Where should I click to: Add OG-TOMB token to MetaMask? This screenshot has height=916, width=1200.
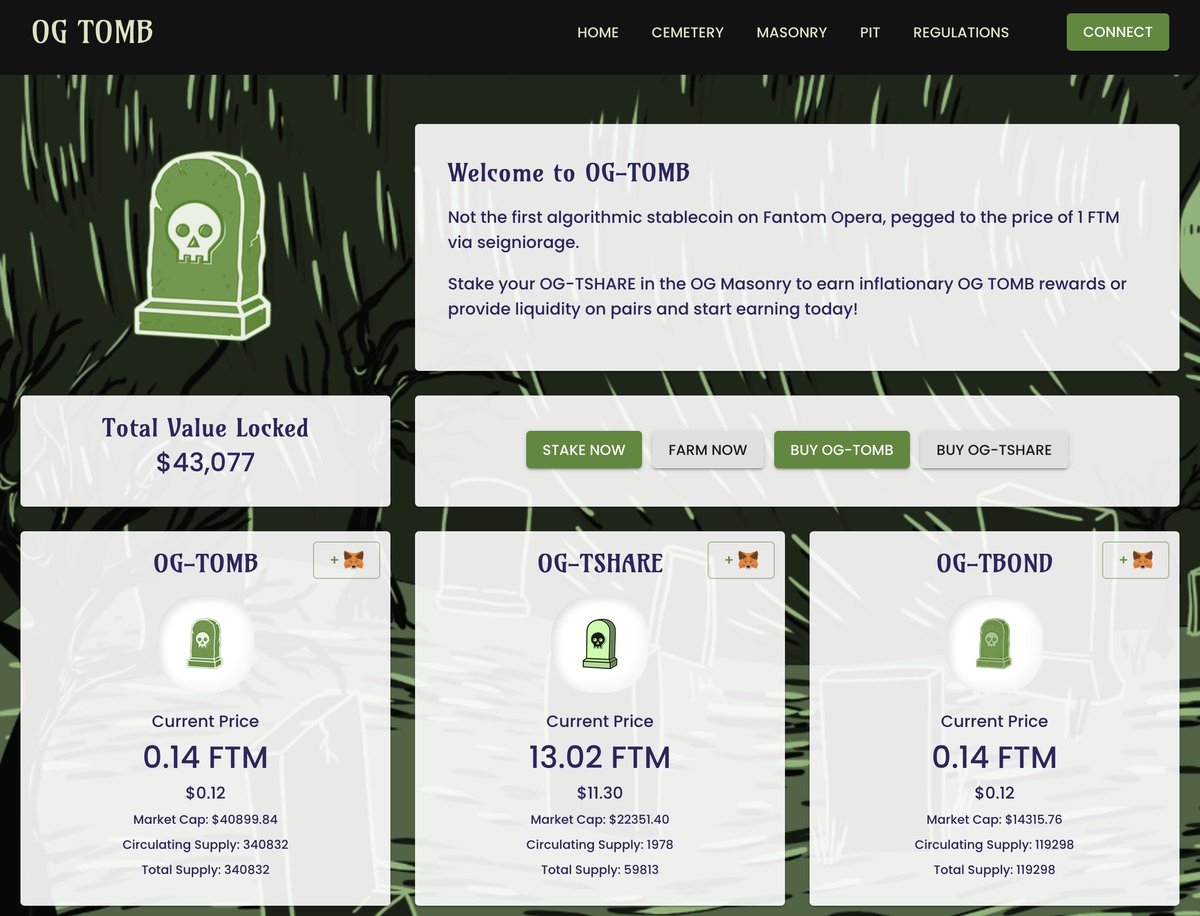pyautogui.click(x=346, y=560)
